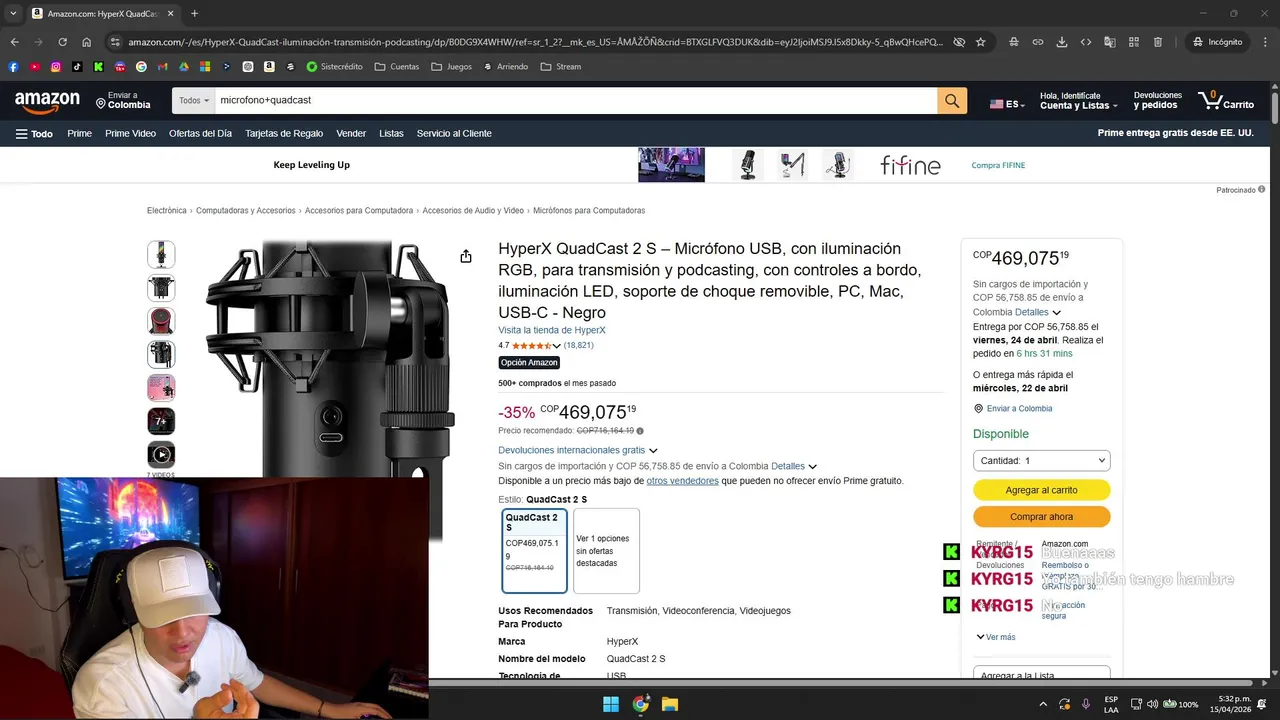Open the 'otros vendedores' link
Image resolution: width=1280 pixels, height=720 pixels.
(x=682, y=481)
